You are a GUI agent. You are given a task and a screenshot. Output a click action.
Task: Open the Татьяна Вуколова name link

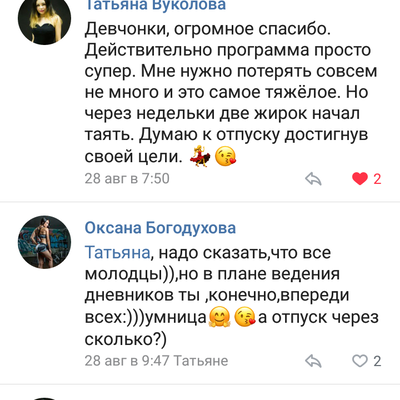coord(155,5)
